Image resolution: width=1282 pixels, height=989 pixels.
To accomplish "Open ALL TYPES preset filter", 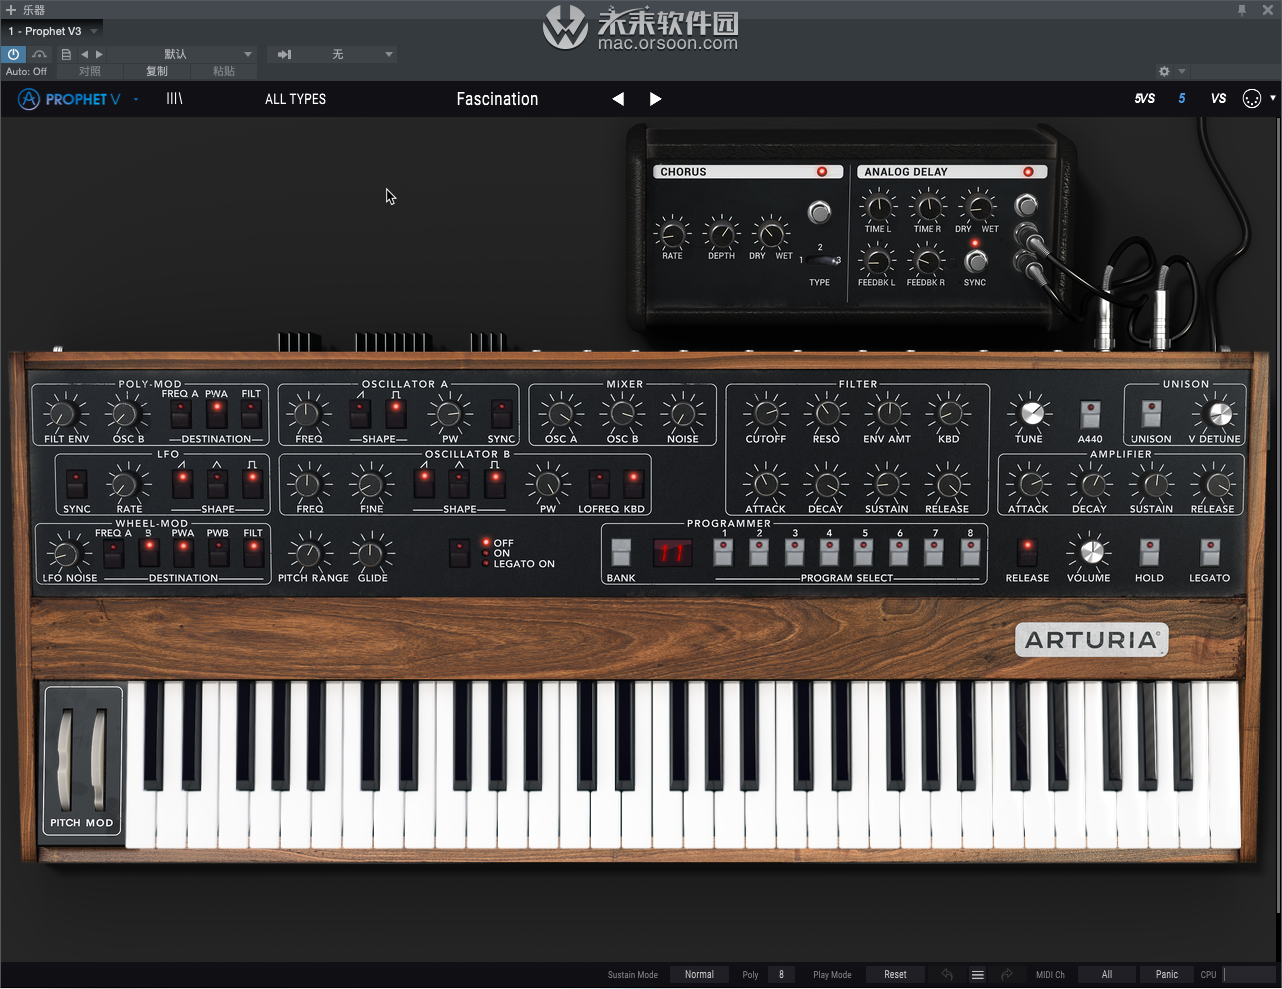I will (x=295, y=99).
